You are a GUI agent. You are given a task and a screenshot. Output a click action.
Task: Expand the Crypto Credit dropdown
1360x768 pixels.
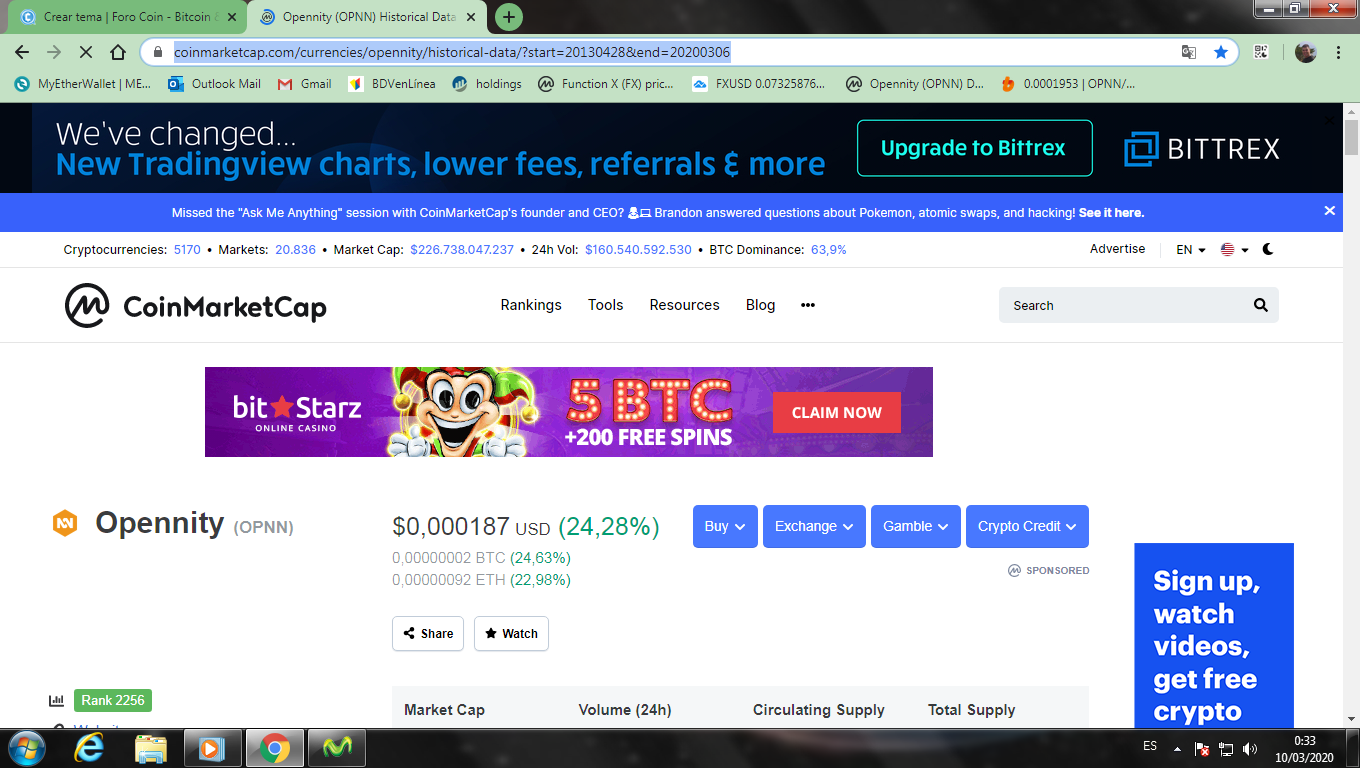pos(1027,526)
